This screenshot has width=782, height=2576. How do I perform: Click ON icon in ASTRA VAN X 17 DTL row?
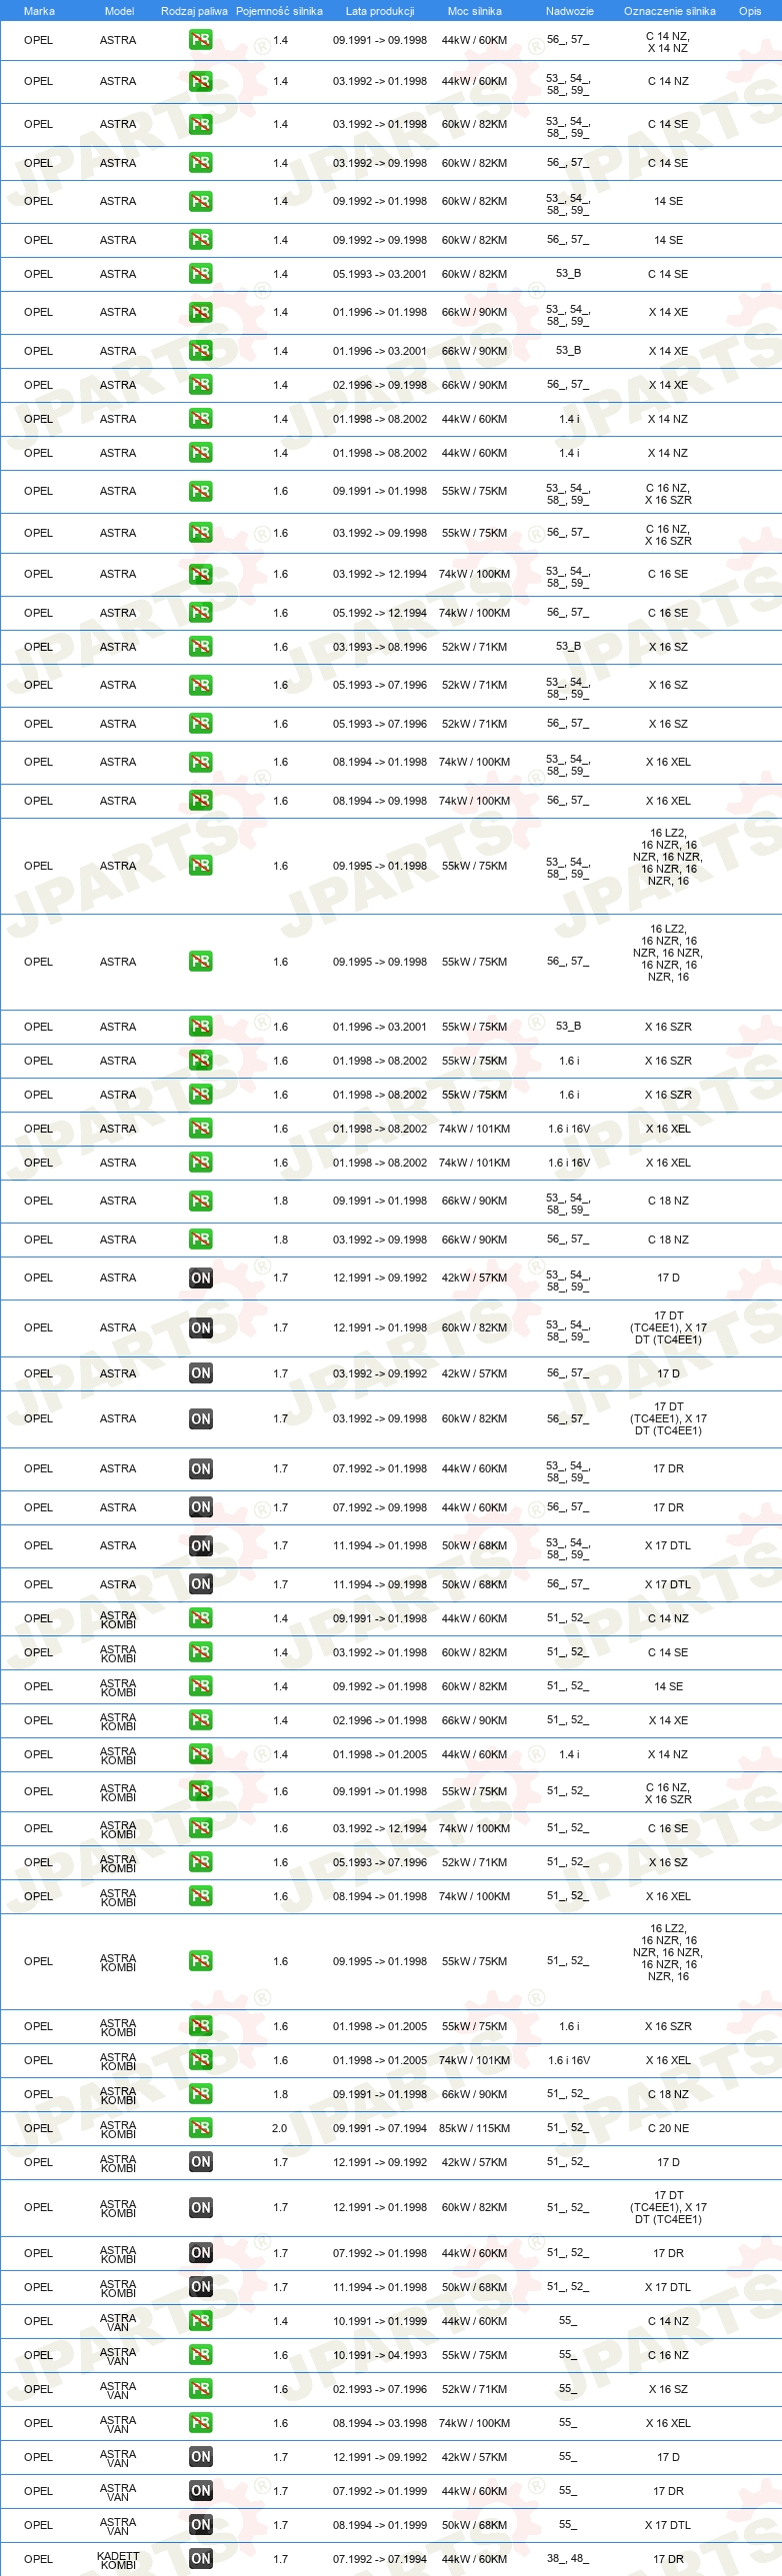[201, 2525]
